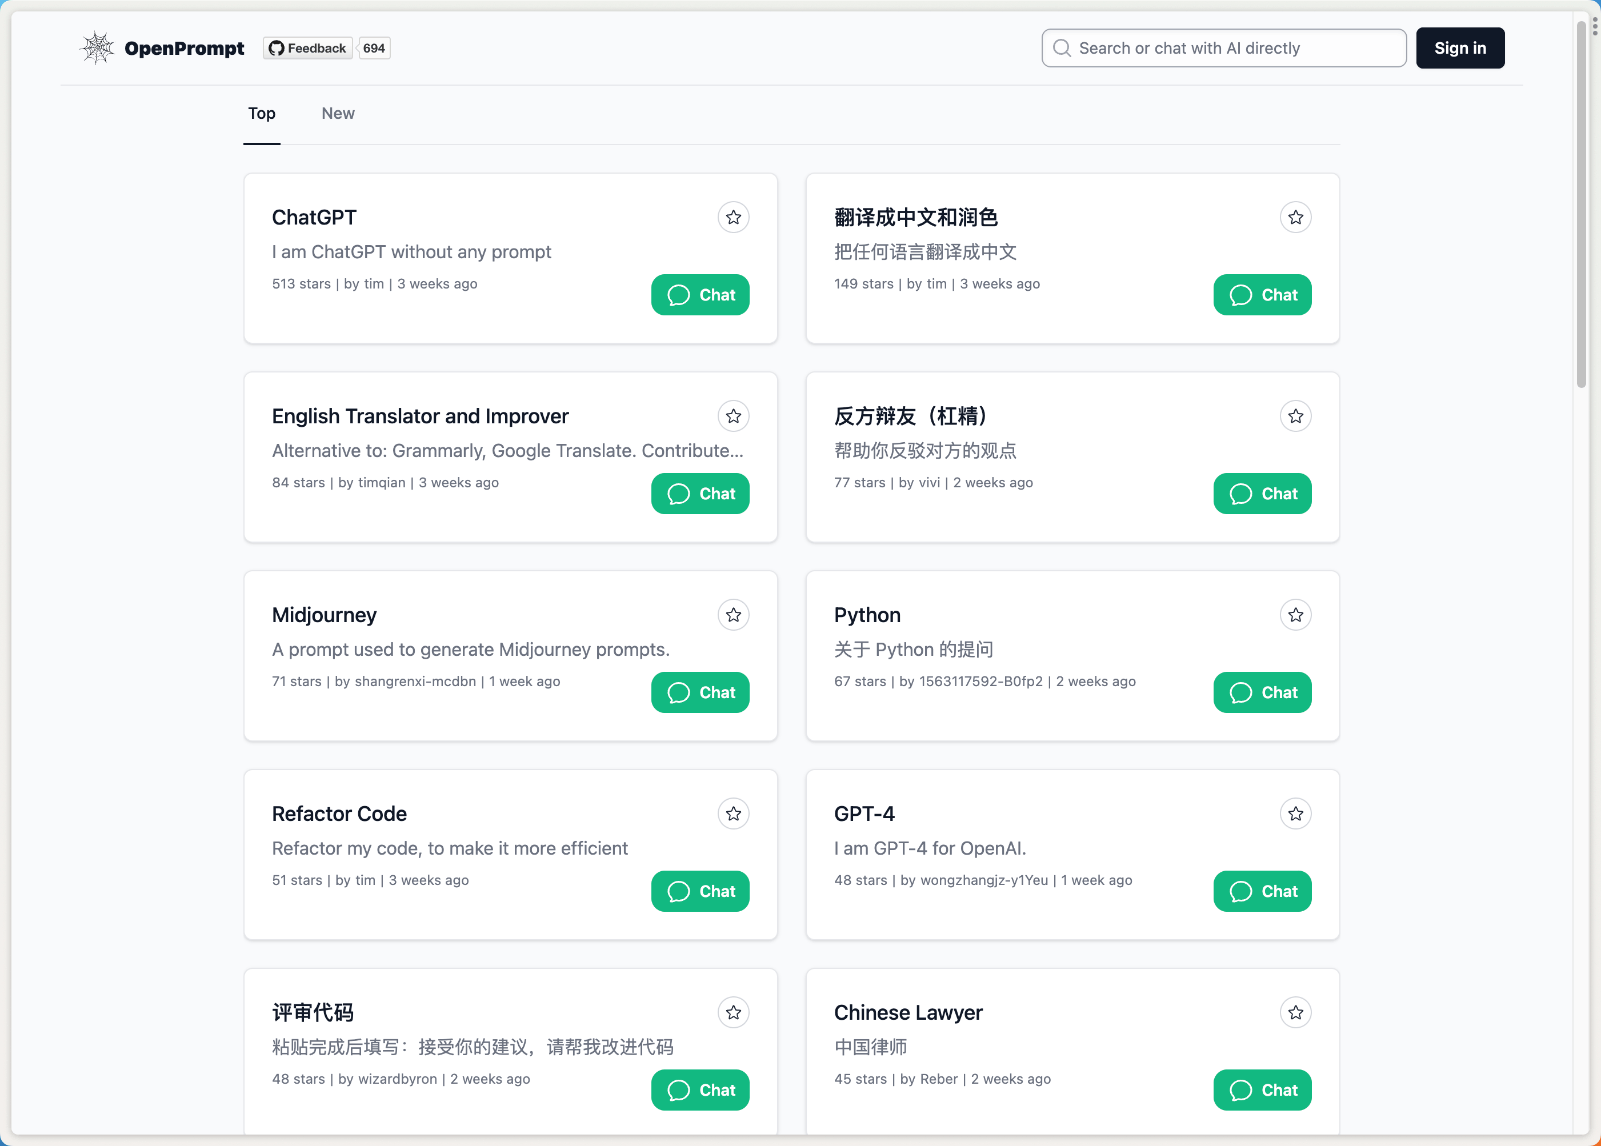Star the GPT-4 prompt
Image resolution: width=1601 pixels, height=1146 pixels.
(1295, 813)
